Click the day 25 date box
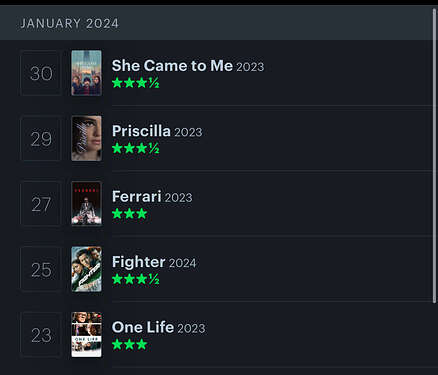438x375 pixels. click(41, 269)
